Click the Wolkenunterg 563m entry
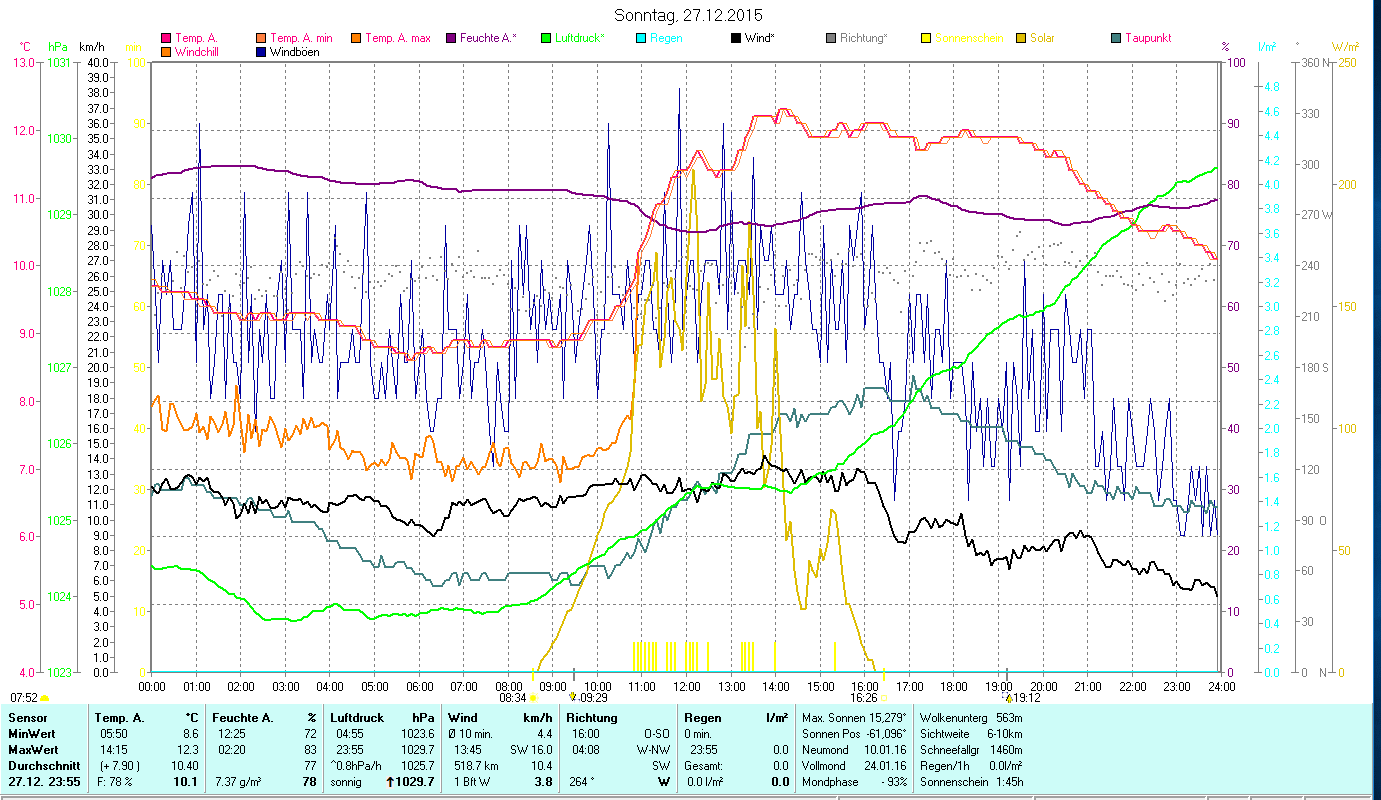Screen dimensions: 1381x800 [970, 717]
